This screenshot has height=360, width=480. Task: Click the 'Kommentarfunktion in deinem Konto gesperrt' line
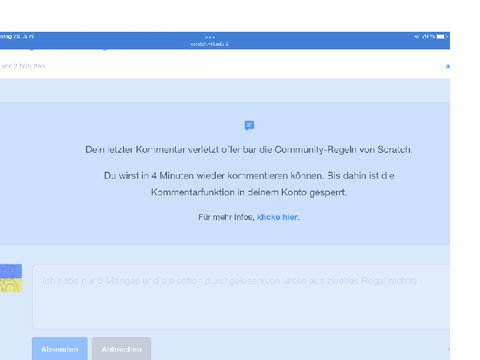point(249,192)
